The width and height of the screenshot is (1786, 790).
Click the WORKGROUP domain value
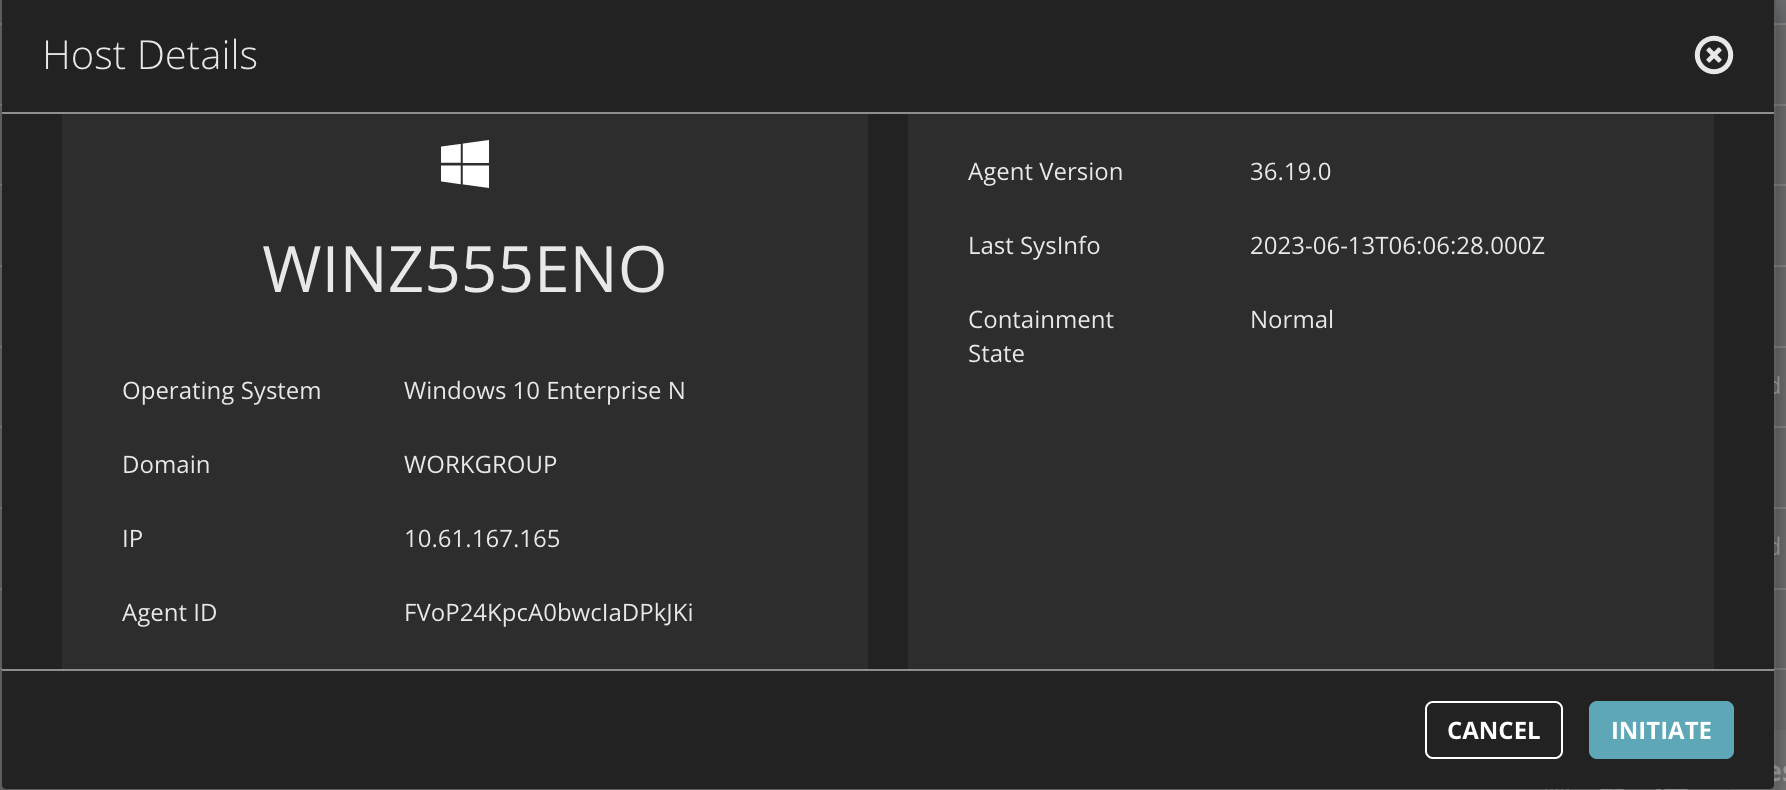[x=480, y=464]
